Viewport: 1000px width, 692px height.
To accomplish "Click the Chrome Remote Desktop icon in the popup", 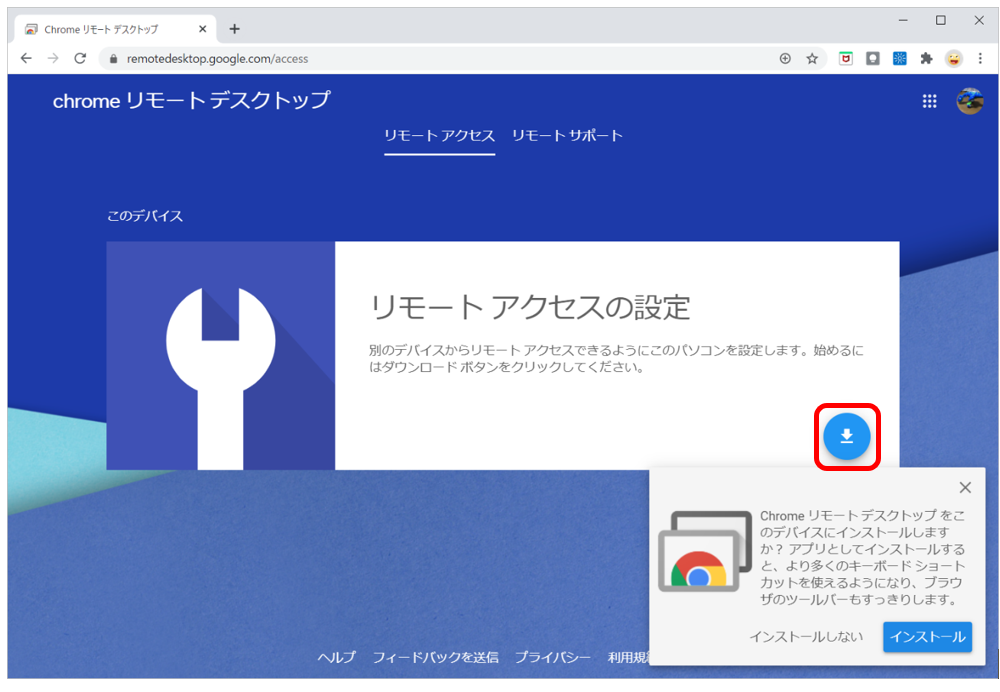I will coord(705,551).
